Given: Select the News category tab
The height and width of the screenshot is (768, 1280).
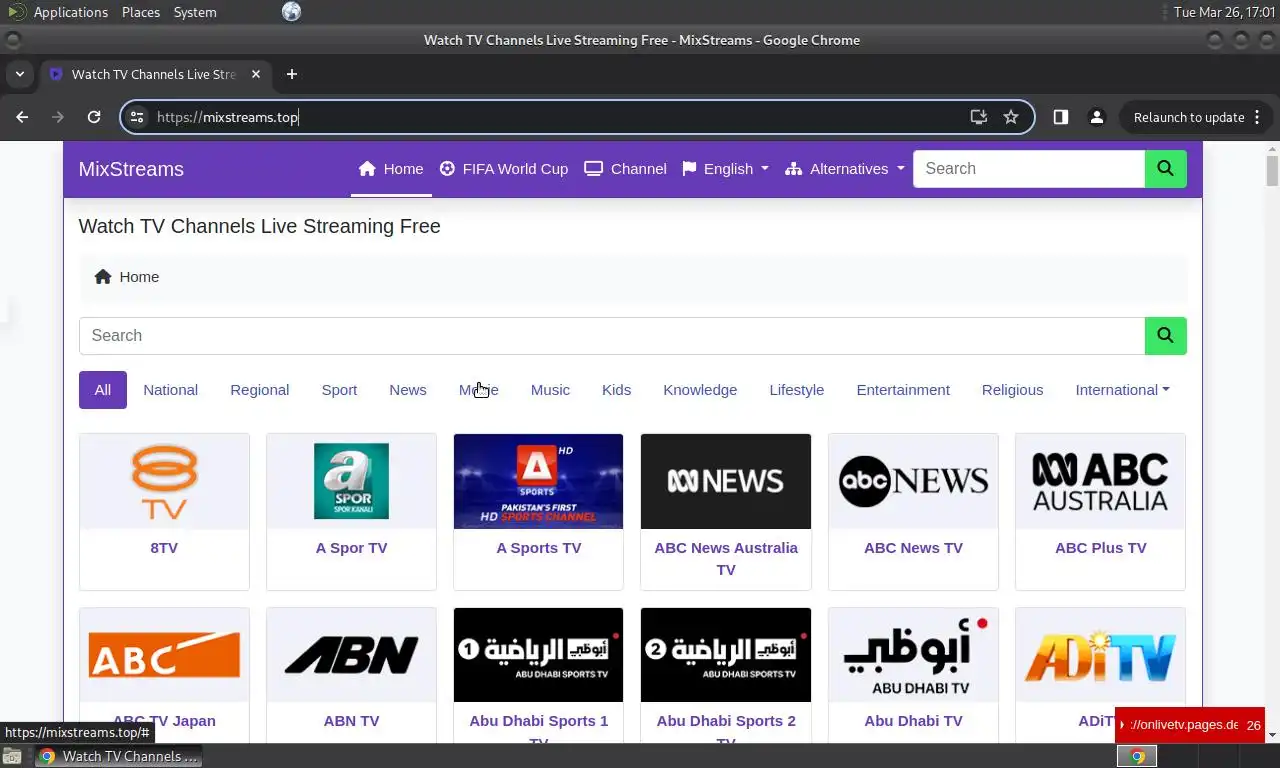Looking at the screenshot, I should pos(408,390).
